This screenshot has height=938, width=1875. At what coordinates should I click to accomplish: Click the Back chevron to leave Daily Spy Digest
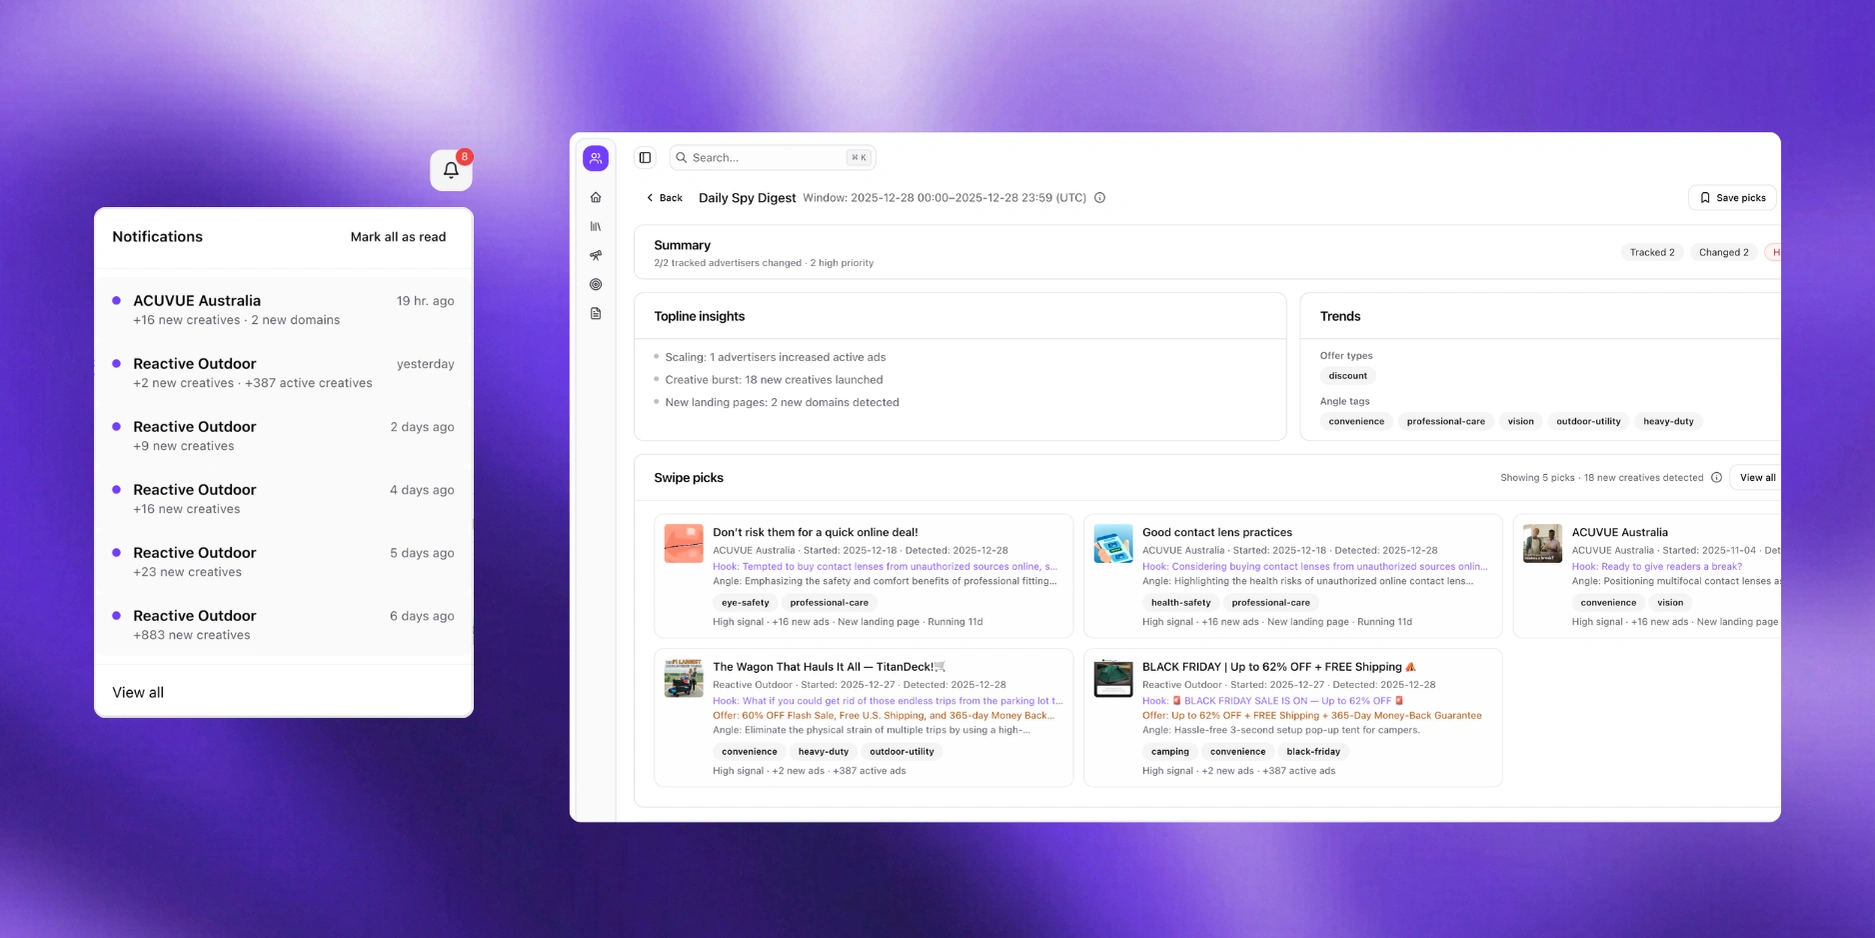click(648, 198)
